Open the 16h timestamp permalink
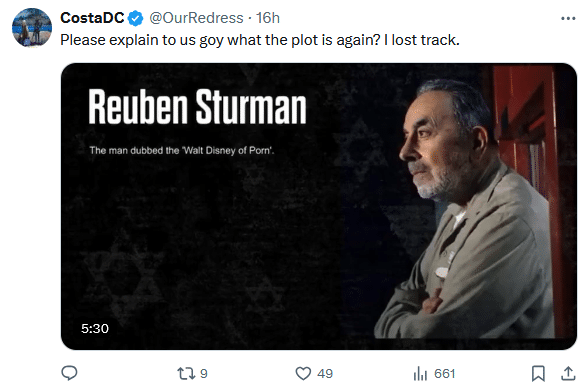Viewport: 588px width, 391px height. tap(268, 18)
